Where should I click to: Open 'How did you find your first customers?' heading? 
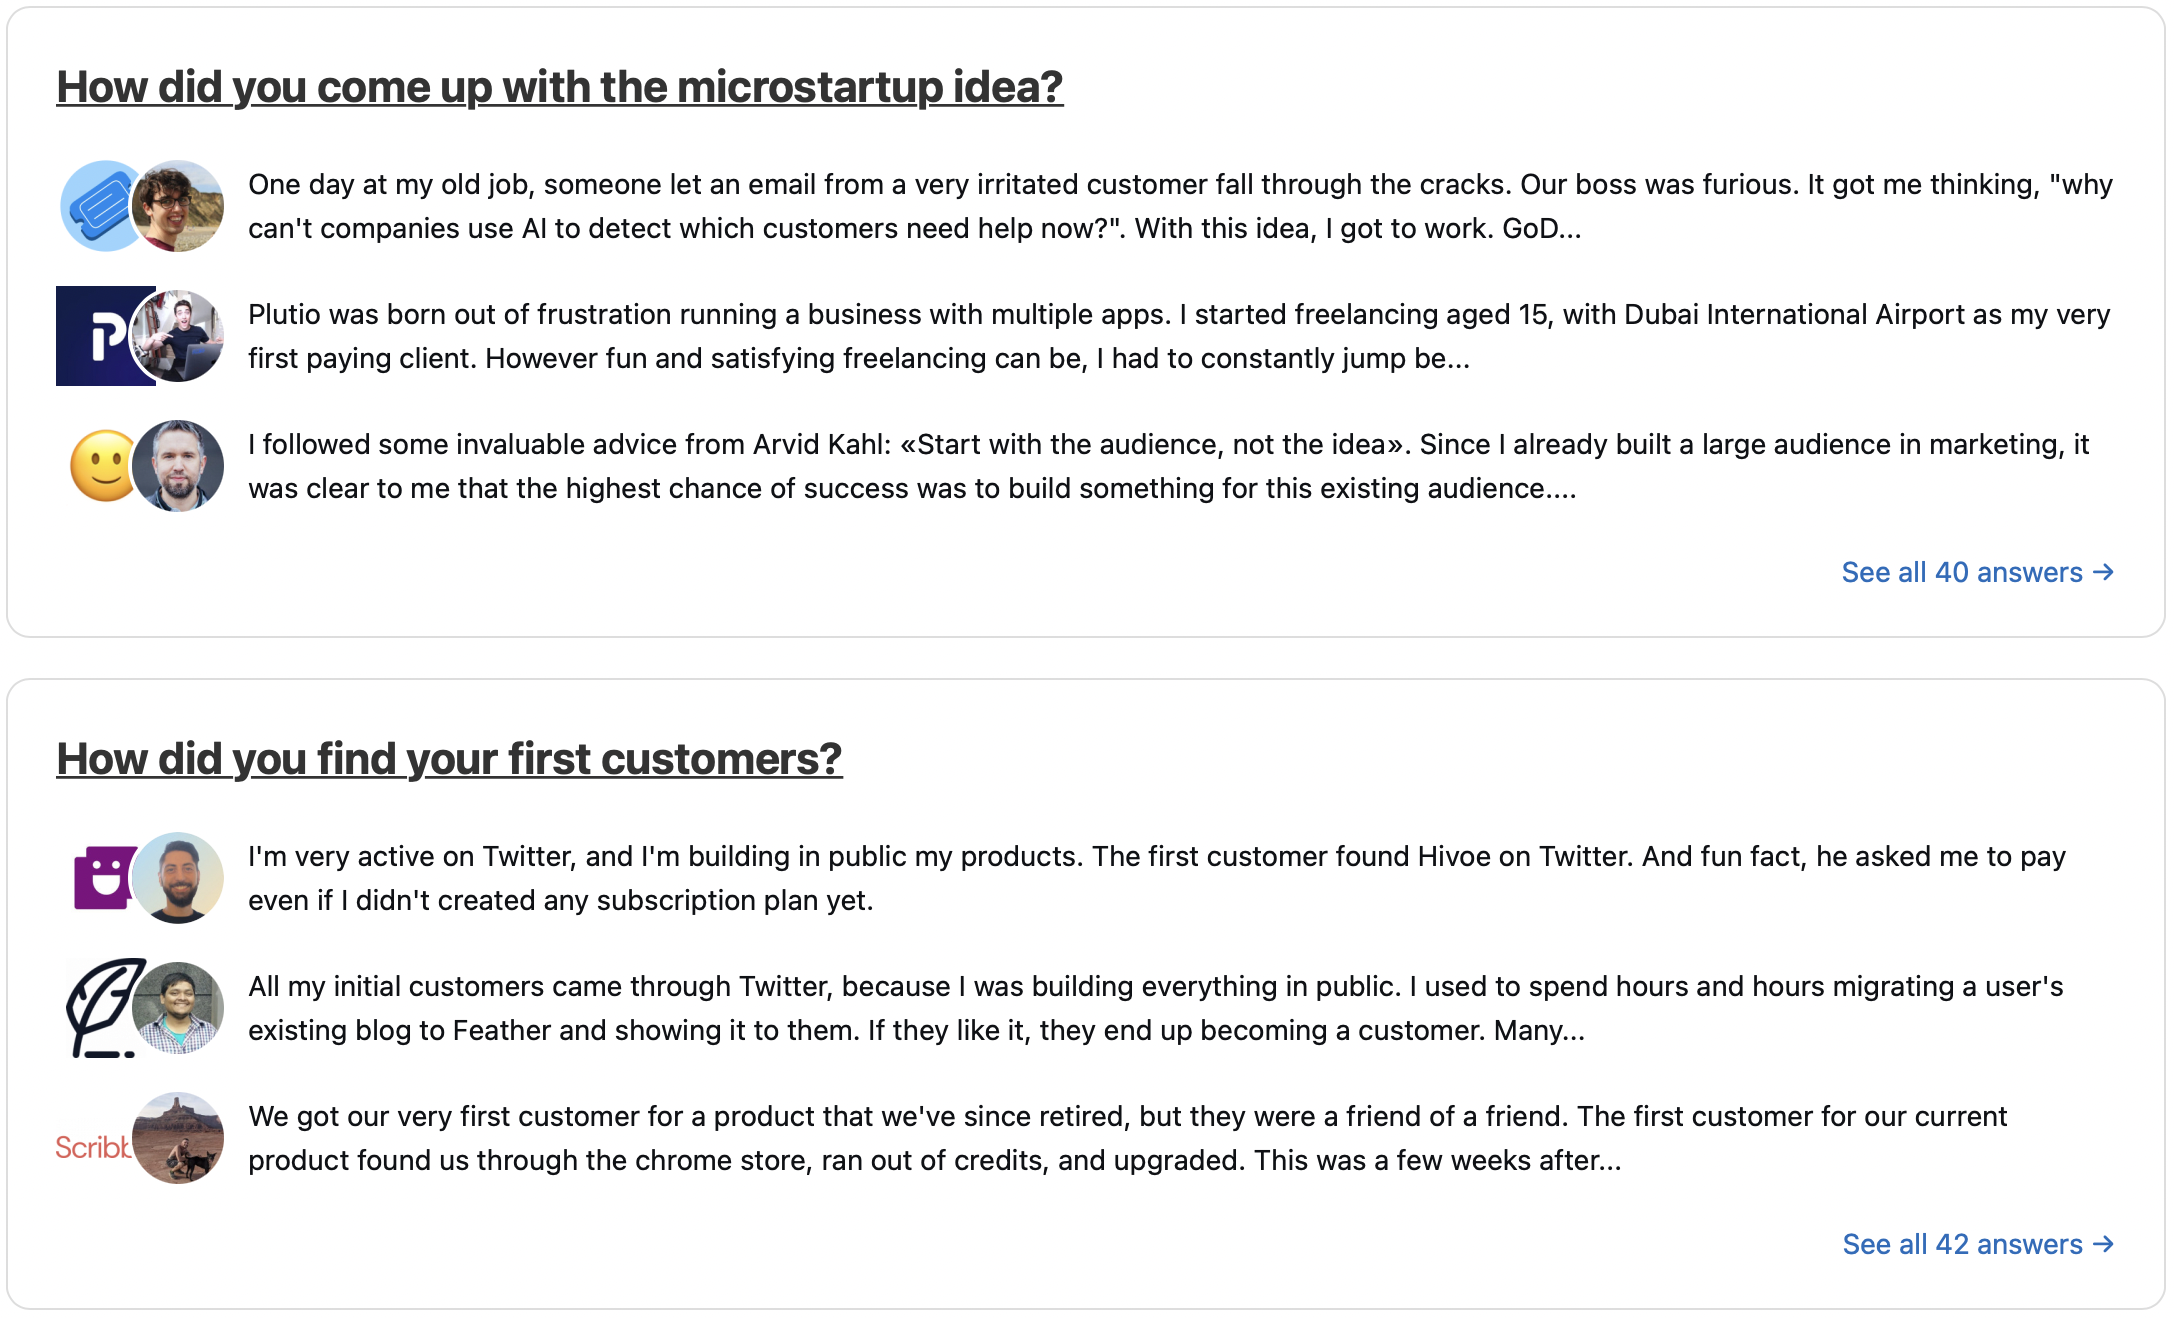[x=449, y=759]
